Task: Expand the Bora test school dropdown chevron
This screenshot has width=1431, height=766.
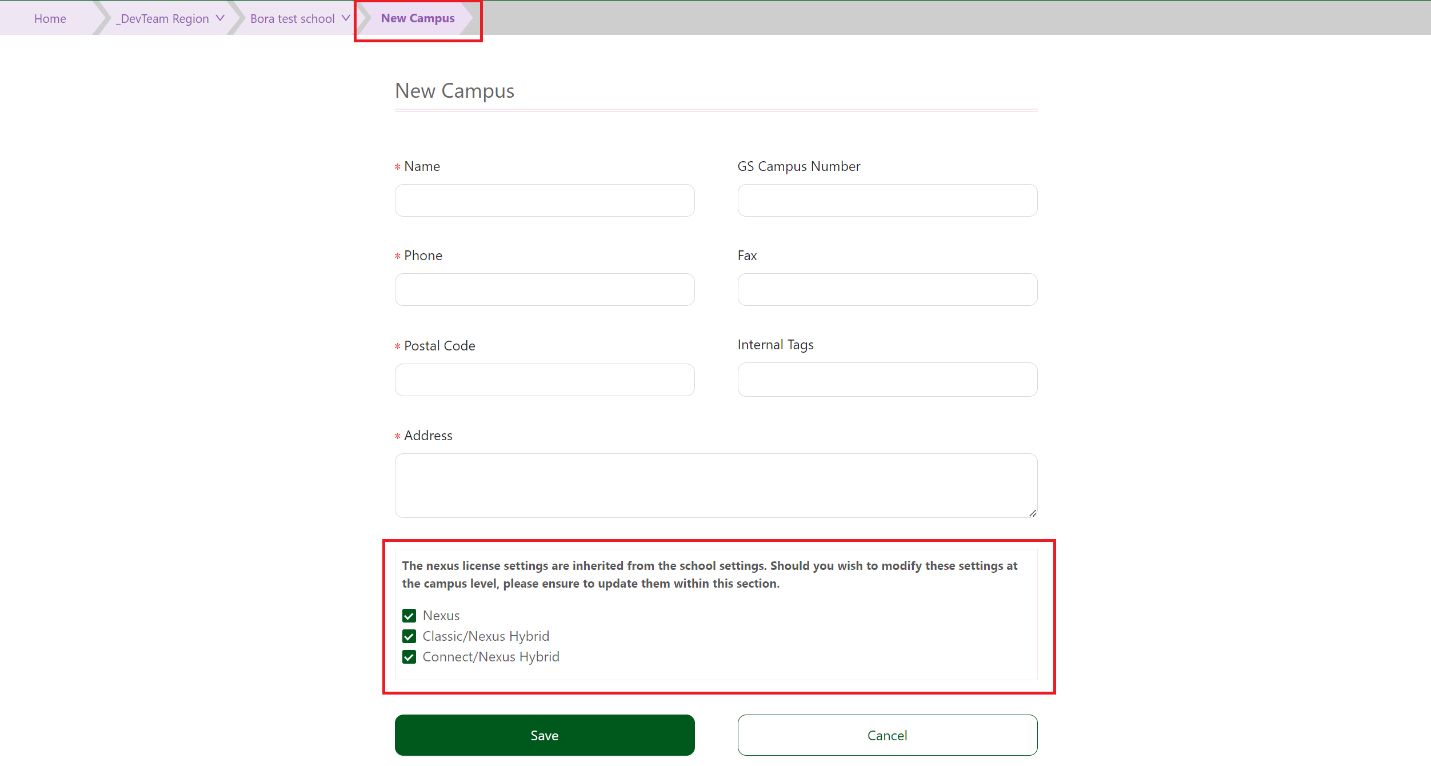Action: [x=346, y=18]
